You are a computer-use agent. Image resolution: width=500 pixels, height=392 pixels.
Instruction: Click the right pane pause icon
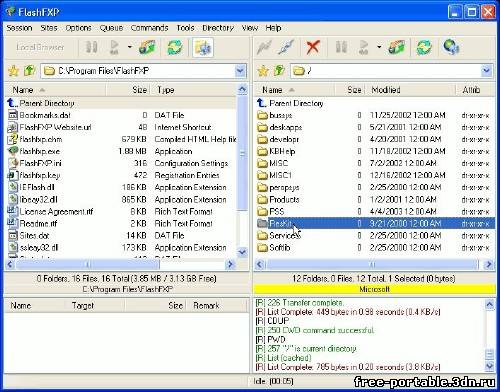pyautogui.click(x=341, y=47)
